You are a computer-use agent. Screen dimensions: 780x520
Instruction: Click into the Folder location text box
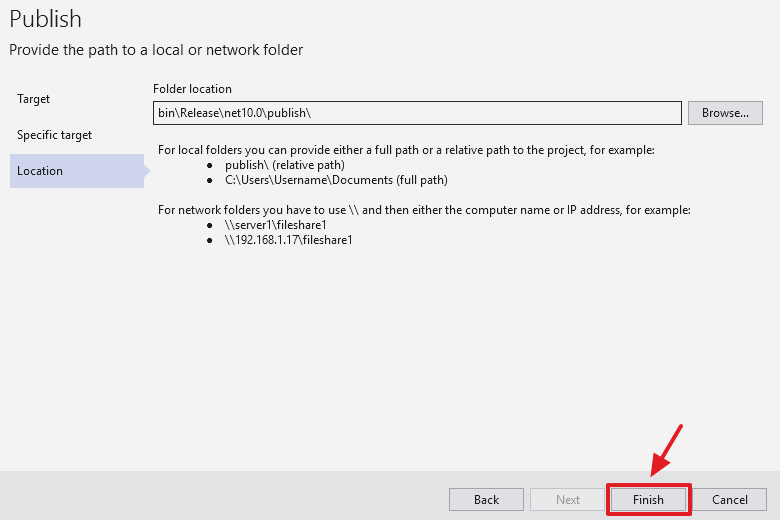(x=417, y=113)
